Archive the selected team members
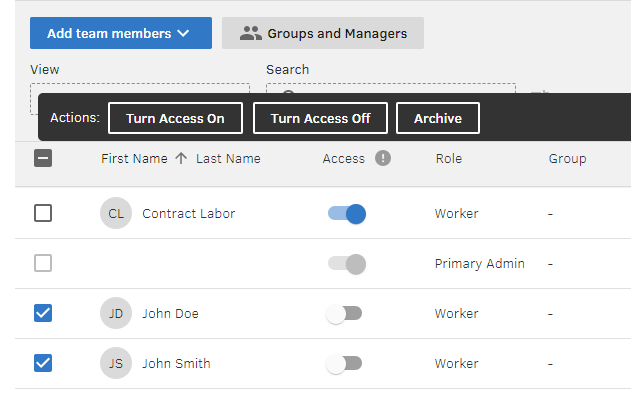 [438, 118]
